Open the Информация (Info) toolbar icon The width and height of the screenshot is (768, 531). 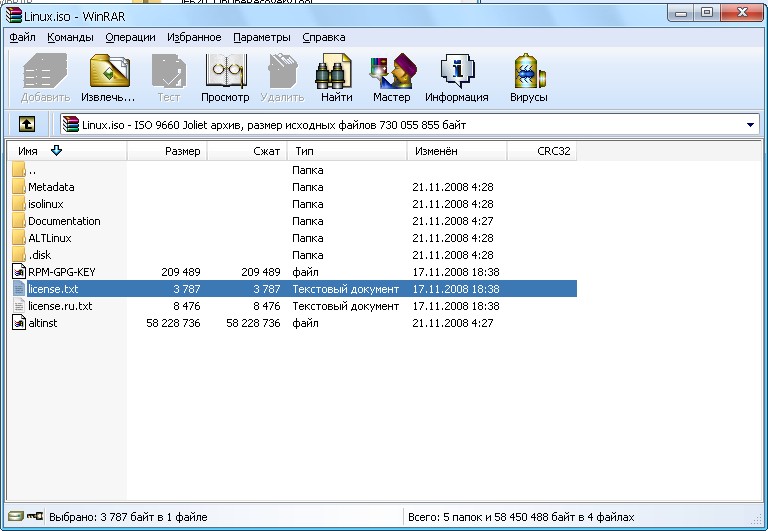(456, 78)
